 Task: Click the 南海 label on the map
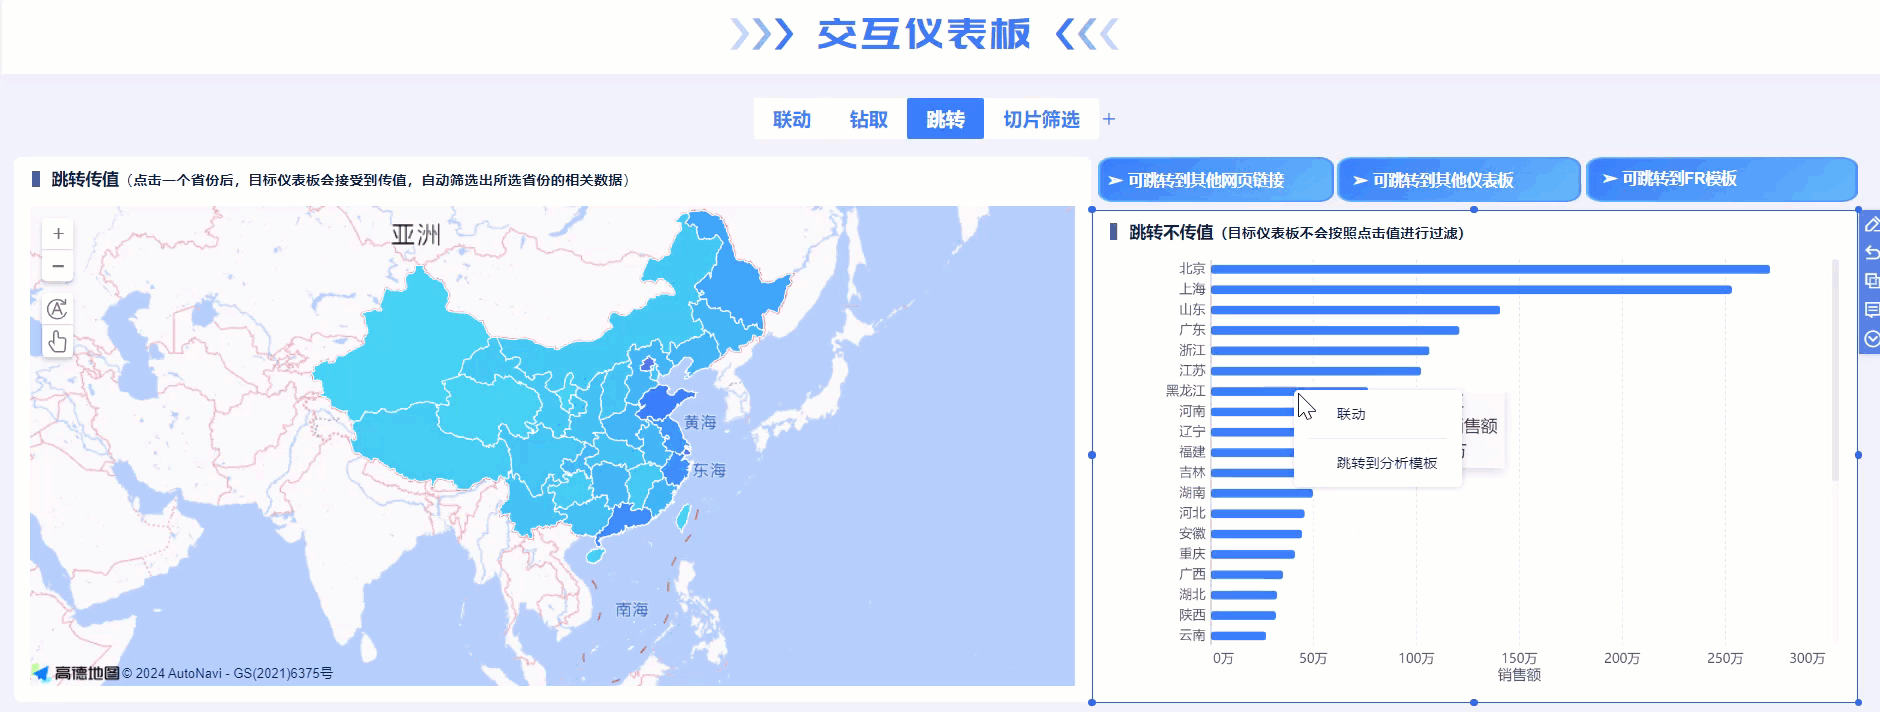(632, 609)
